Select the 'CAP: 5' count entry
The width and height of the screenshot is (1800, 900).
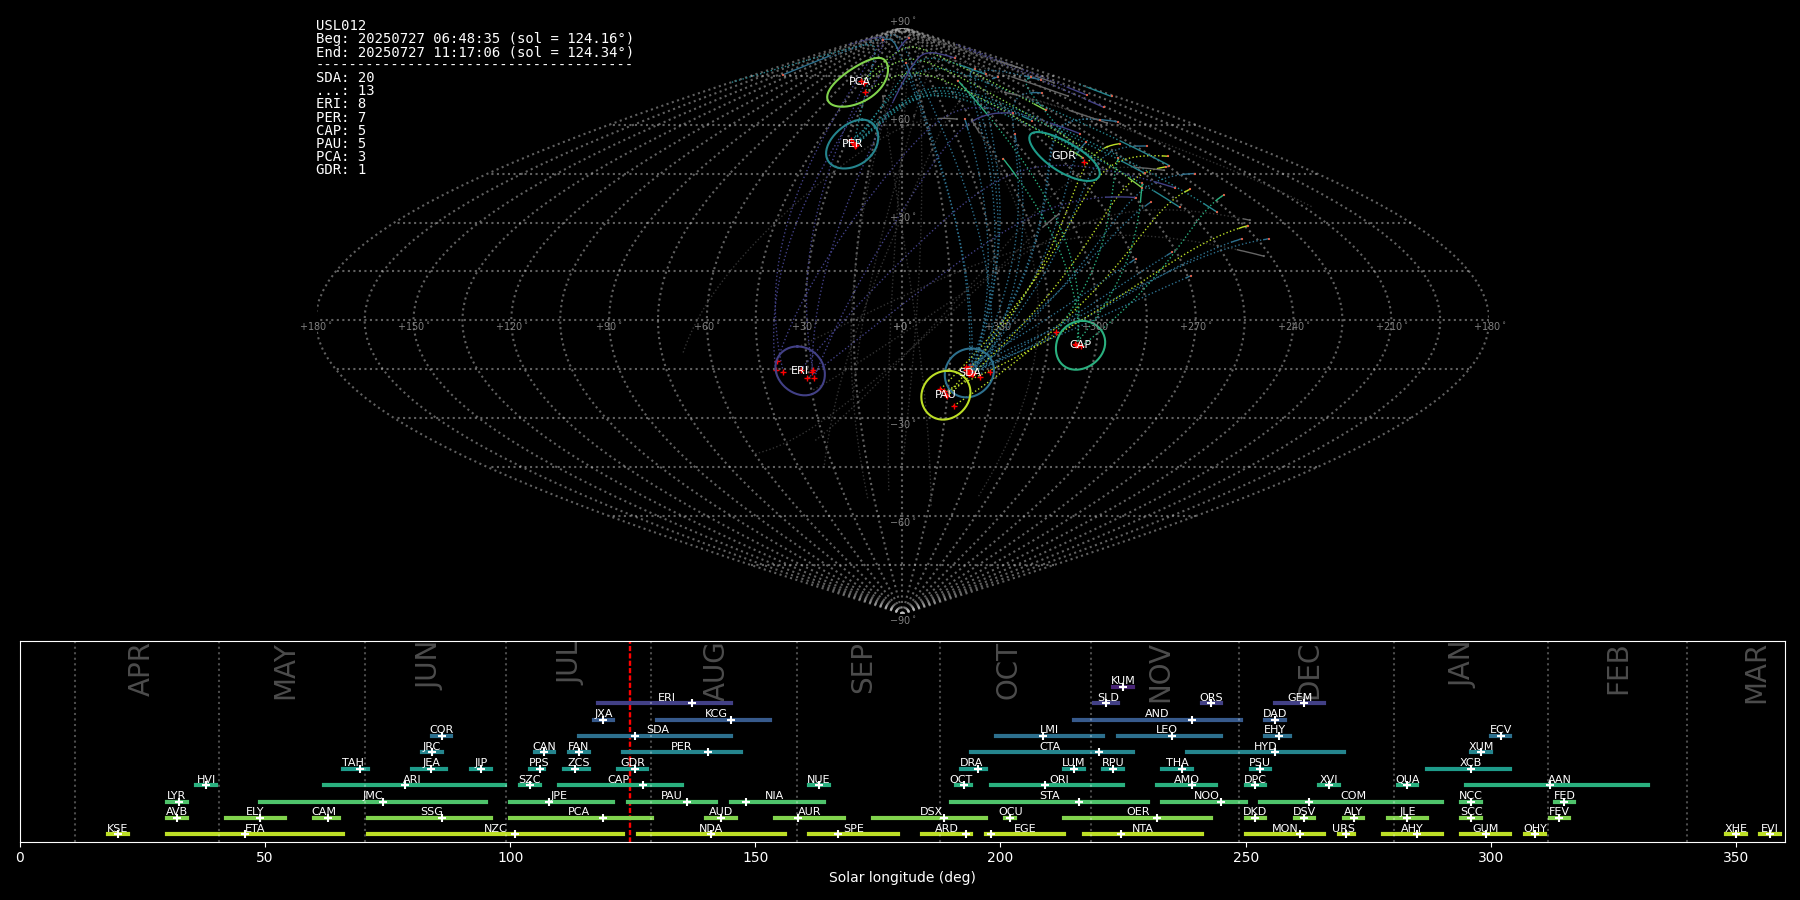tap(341, 130)
